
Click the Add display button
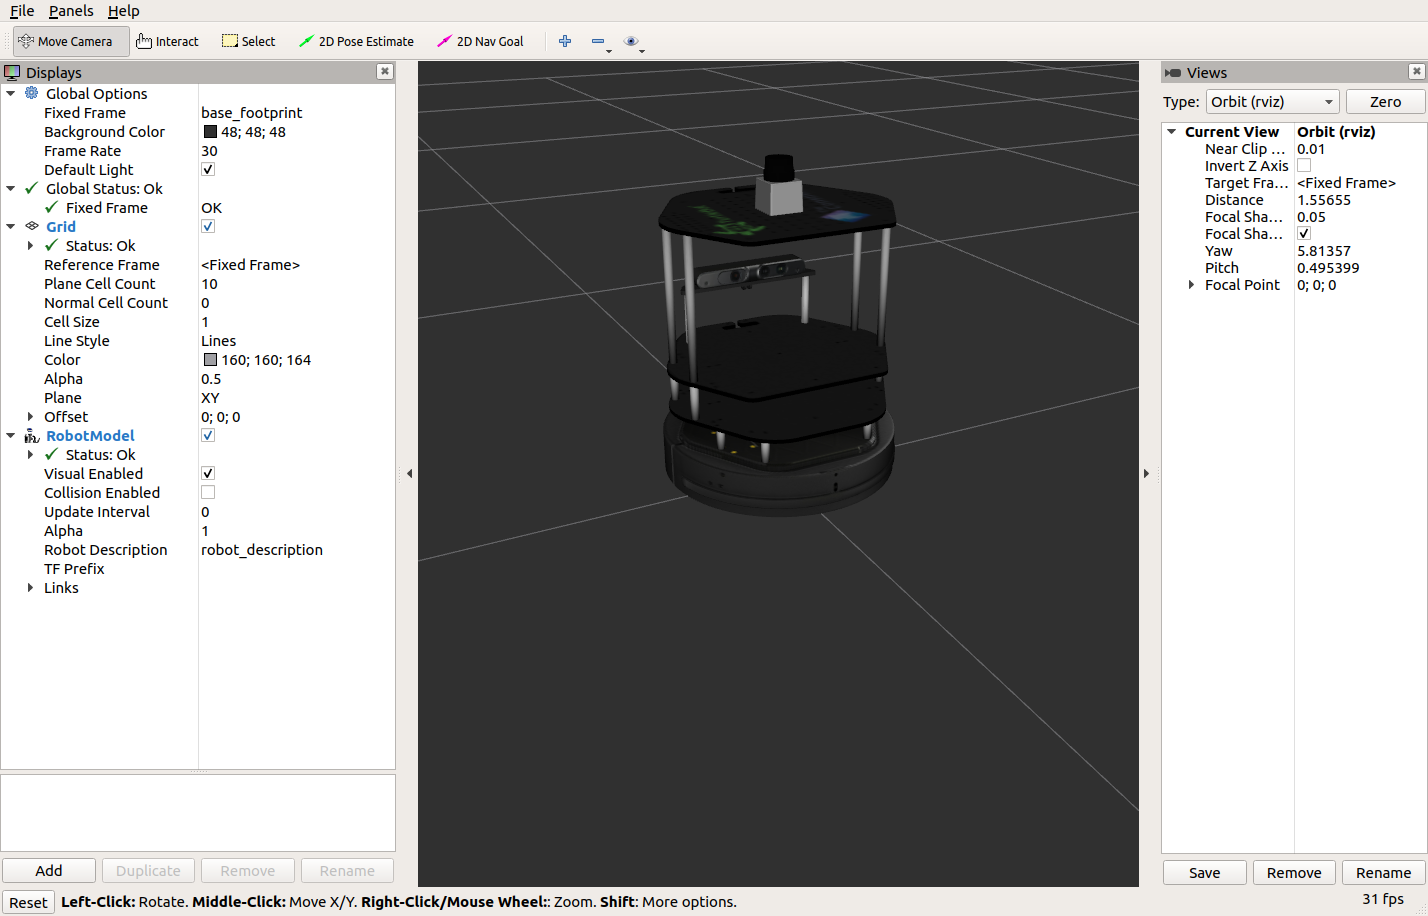click(49, 871)
